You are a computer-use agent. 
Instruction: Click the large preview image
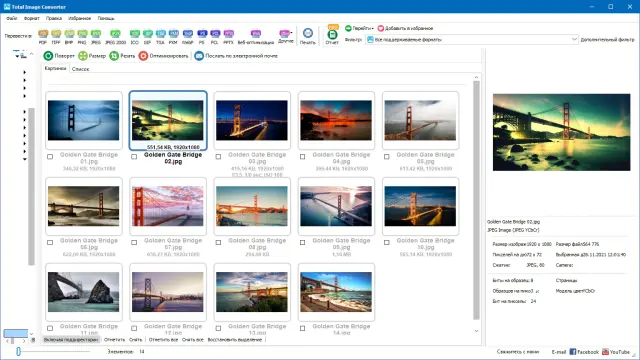pyautogui.click(x=561, y=132)
